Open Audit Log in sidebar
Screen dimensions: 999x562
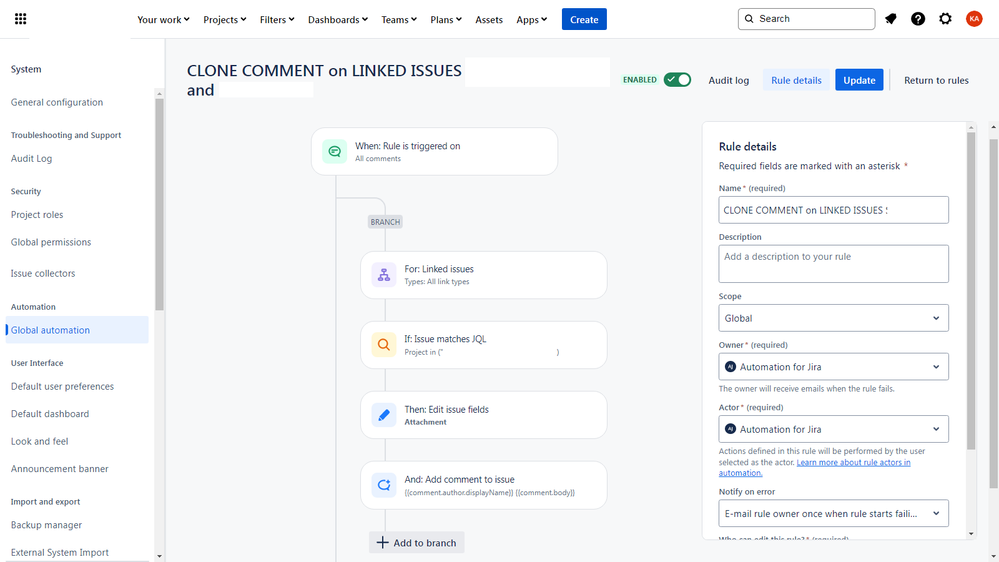[x=31, y=158]
